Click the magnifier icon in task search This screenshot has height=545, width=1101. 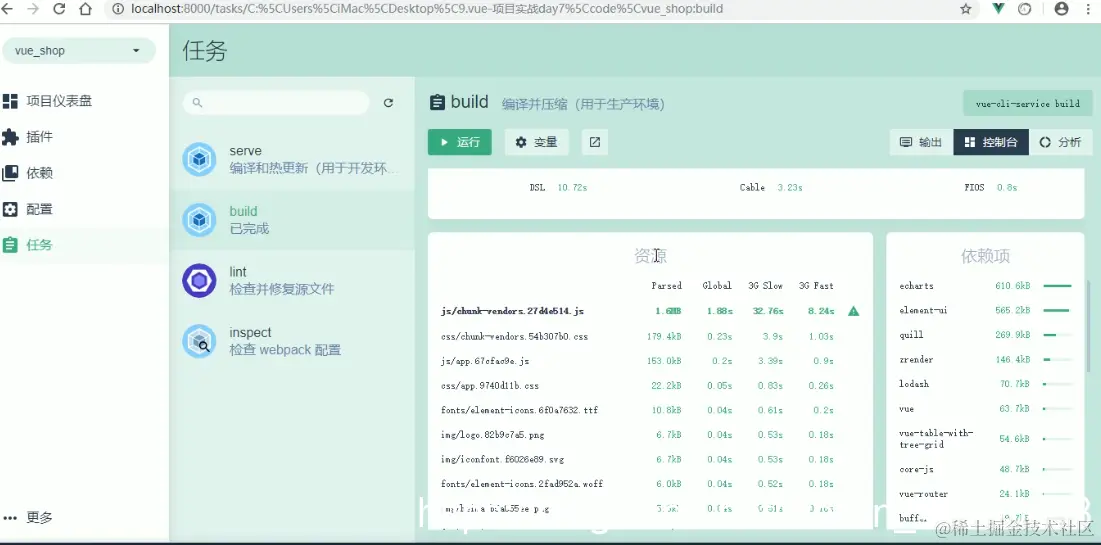(x=197, y=103)
